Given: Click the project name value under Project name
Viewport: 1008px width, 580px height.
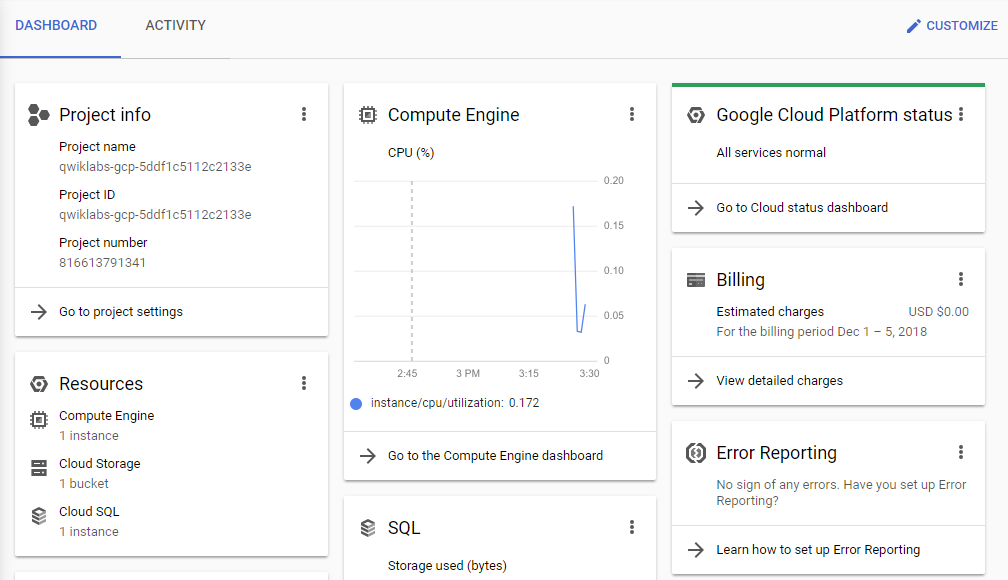Looking at the screenshot, I should click(x=155, y=167).
